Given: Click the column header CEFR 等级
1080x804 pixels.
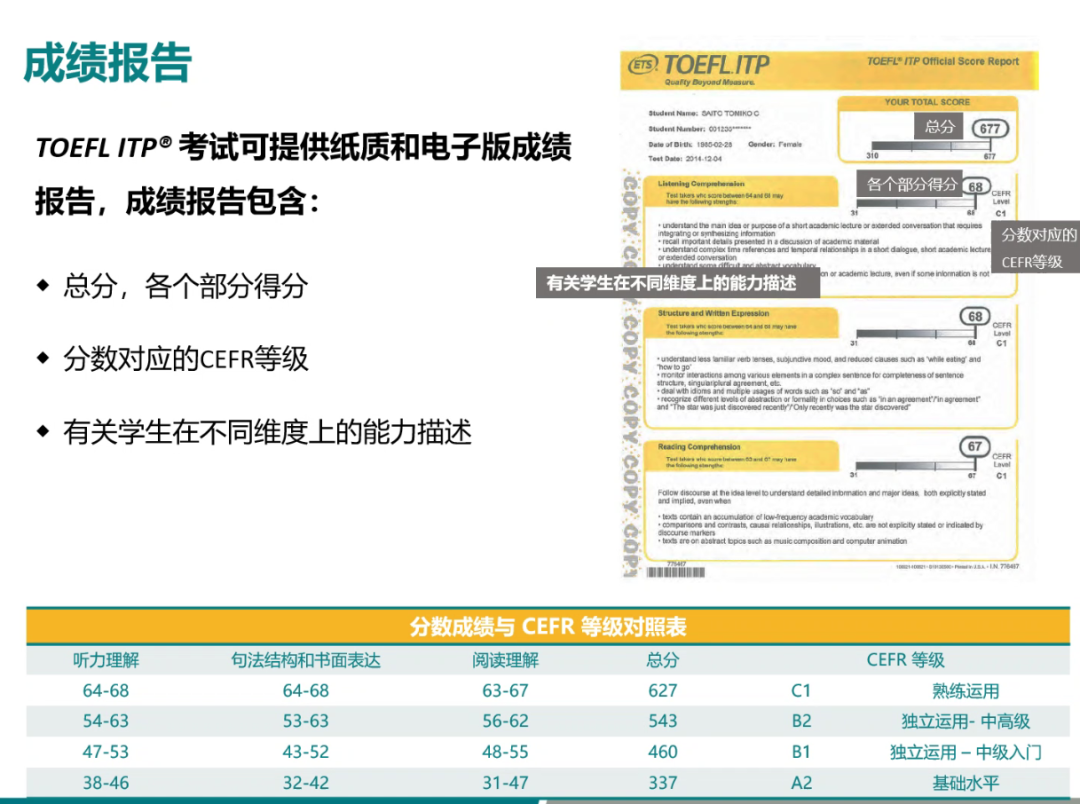Looking at the screenshot, I should click(x=905, y=660).
